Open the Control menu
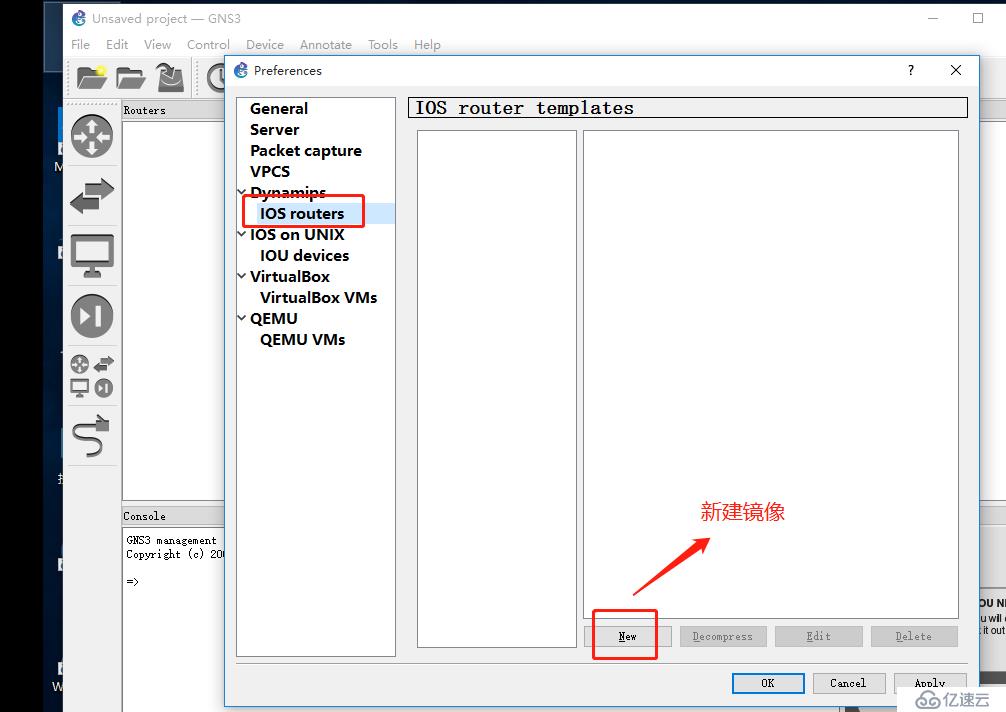 point(208,44)
